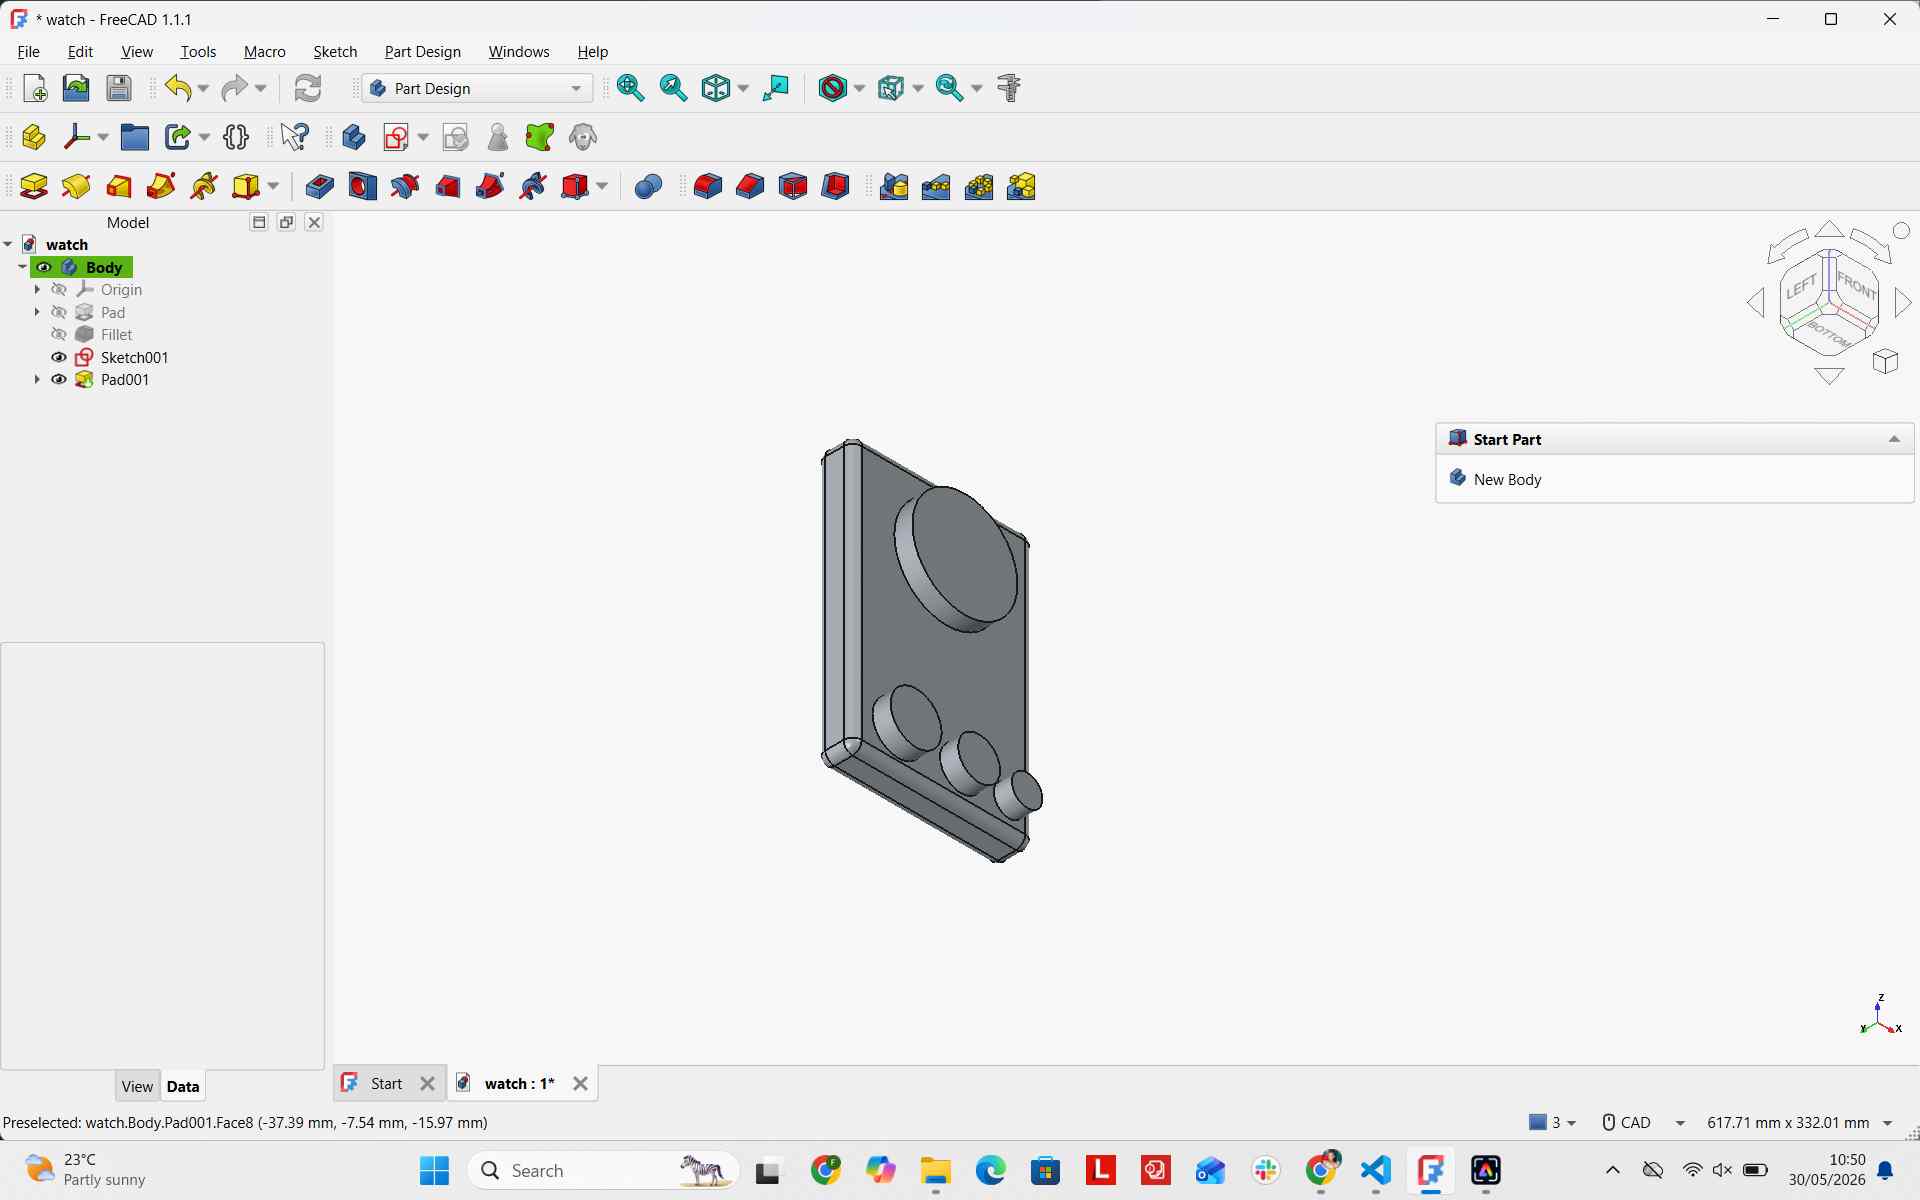Click the sheep Clone icon
The image size is (1920, 1200).
tap(583, 137)
